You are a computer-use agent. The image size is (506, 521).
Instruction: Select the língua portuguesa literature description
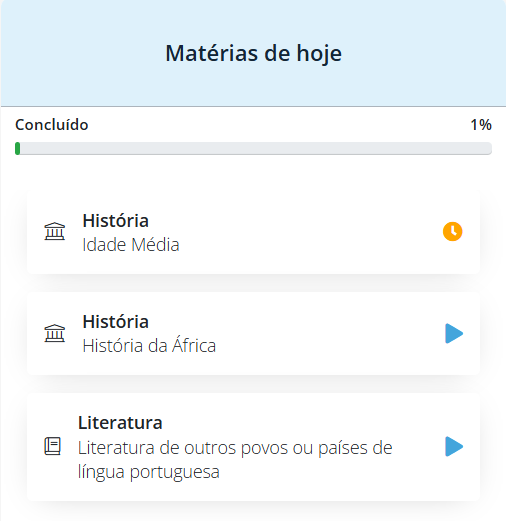coord(235,459)
